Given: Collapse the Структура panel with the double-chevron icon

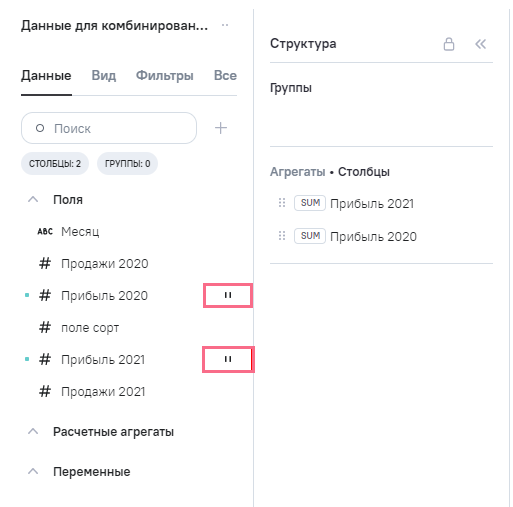Looking at the screenshot, I should click(x=480, y=44).
